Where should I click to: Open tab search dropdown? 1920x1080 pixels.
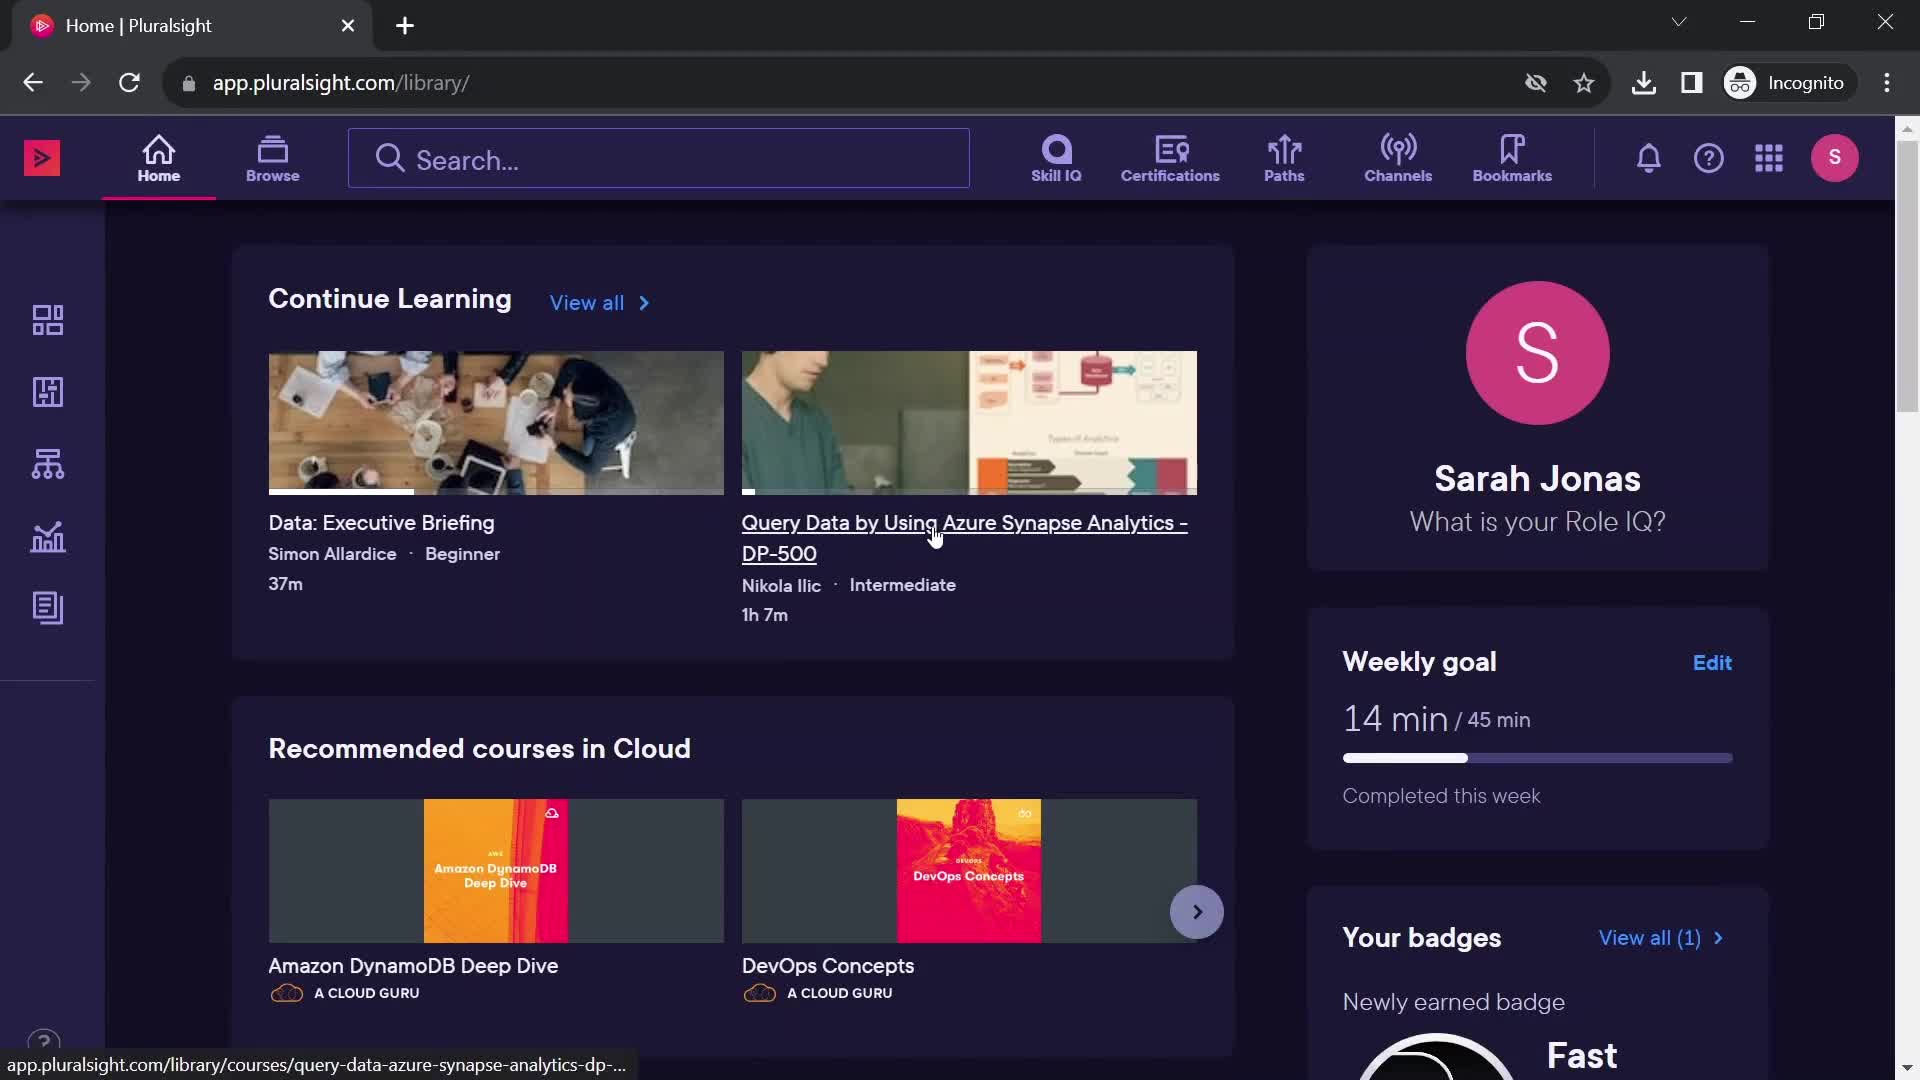1679,22
